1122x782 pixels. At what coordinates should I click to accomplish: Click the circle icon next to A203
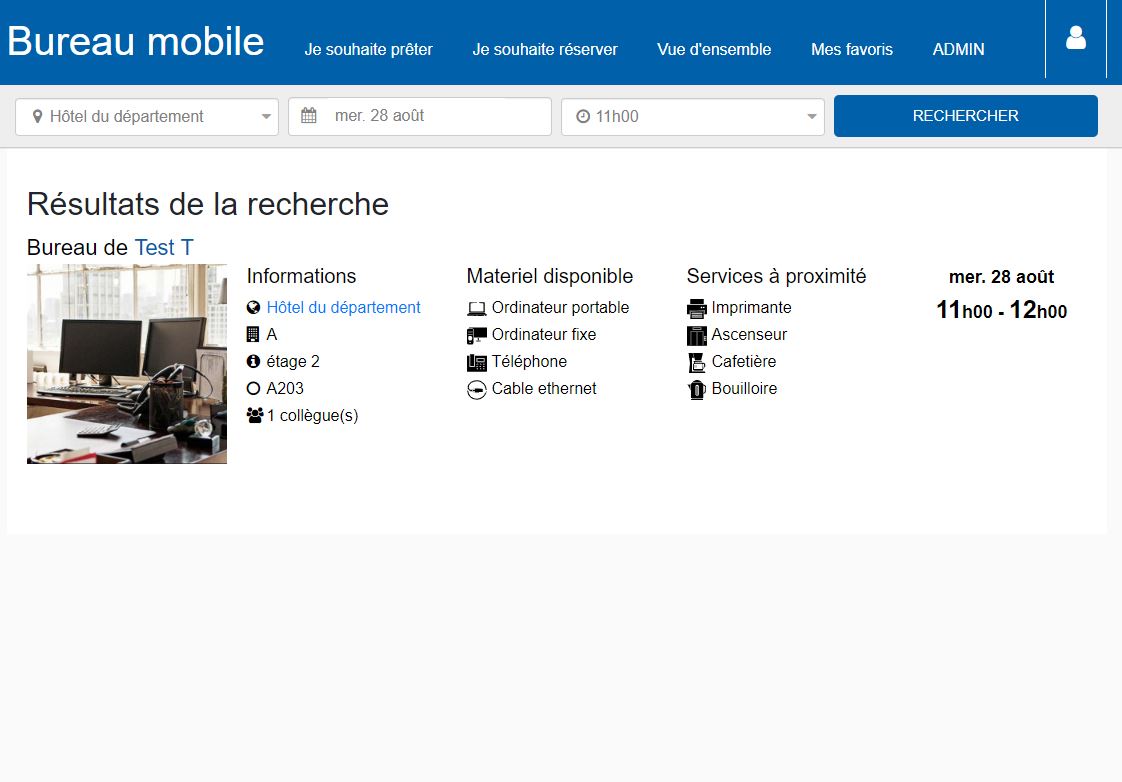click(x=253, y=388)
